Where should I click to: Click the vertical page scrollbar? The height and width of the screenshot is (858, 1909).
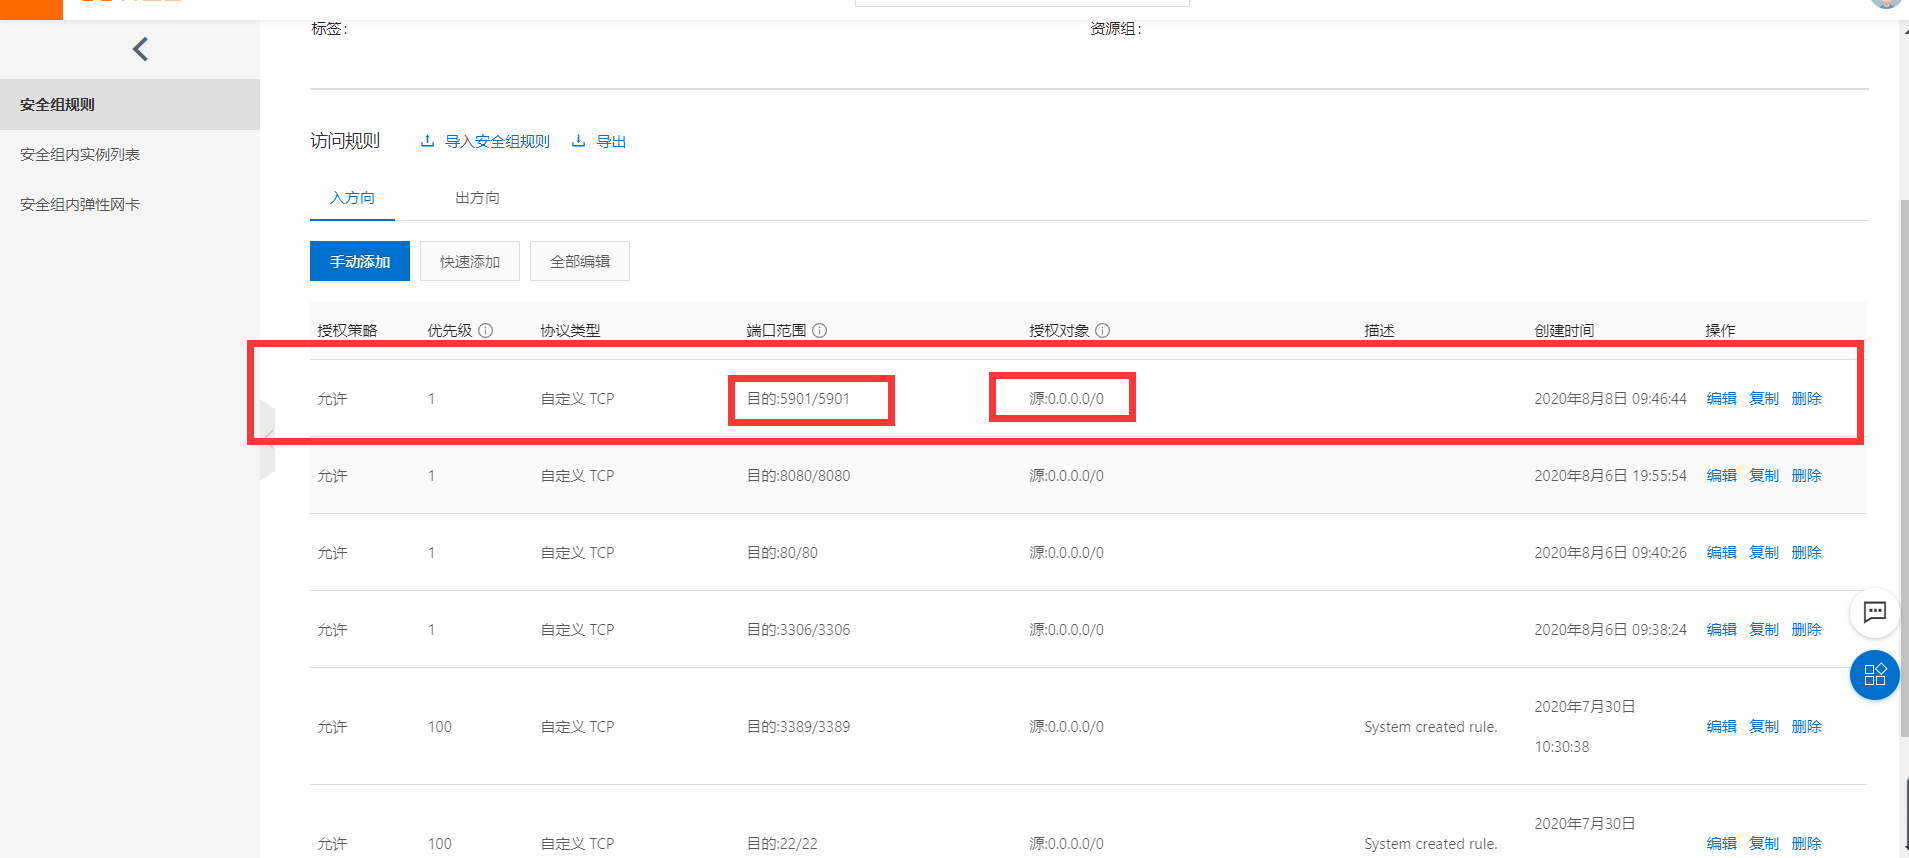coord(1903,470)
